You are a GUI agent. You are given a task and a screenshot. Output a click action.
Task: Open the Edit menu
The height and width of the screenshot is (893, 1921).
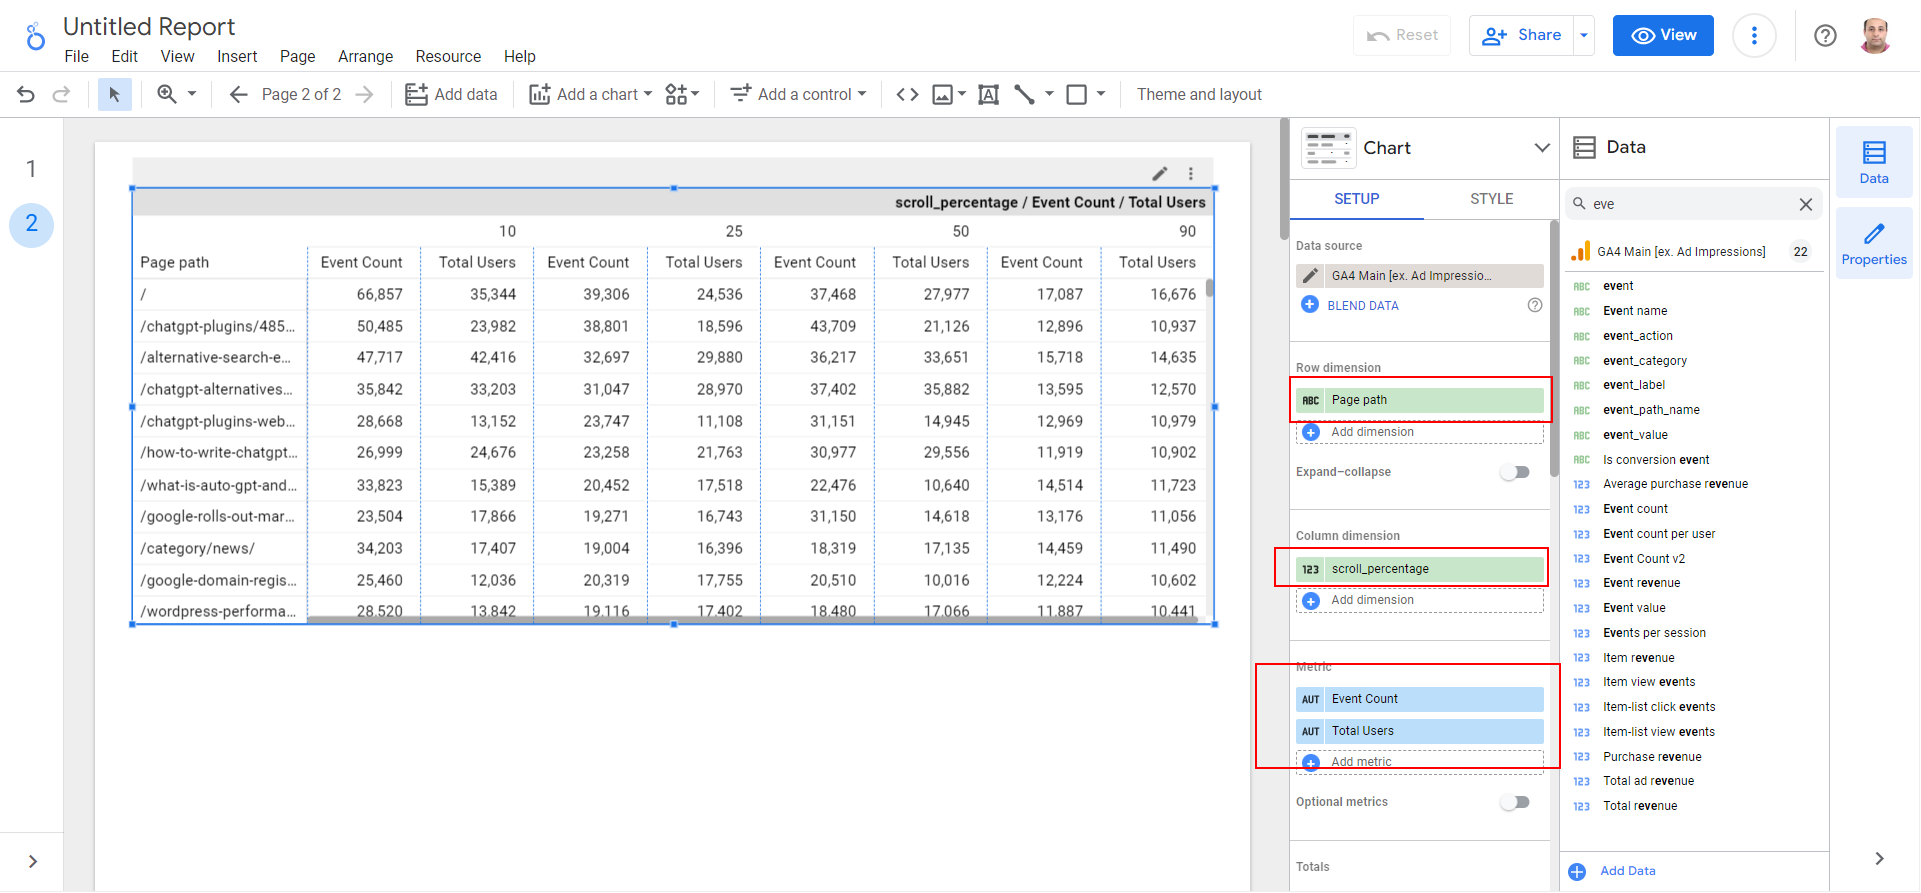[x=124, y=56]
